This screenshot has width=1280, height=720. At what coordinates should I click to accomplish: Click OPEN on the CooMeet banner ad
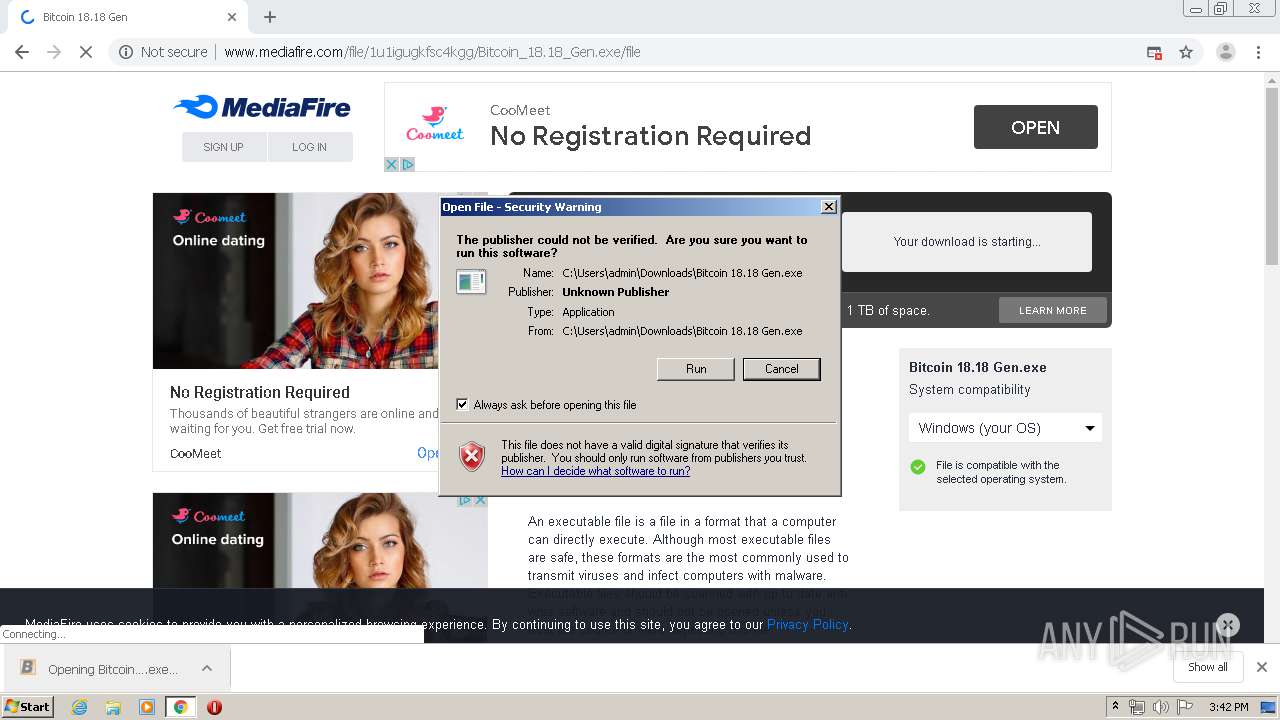tap(1035, 127)
